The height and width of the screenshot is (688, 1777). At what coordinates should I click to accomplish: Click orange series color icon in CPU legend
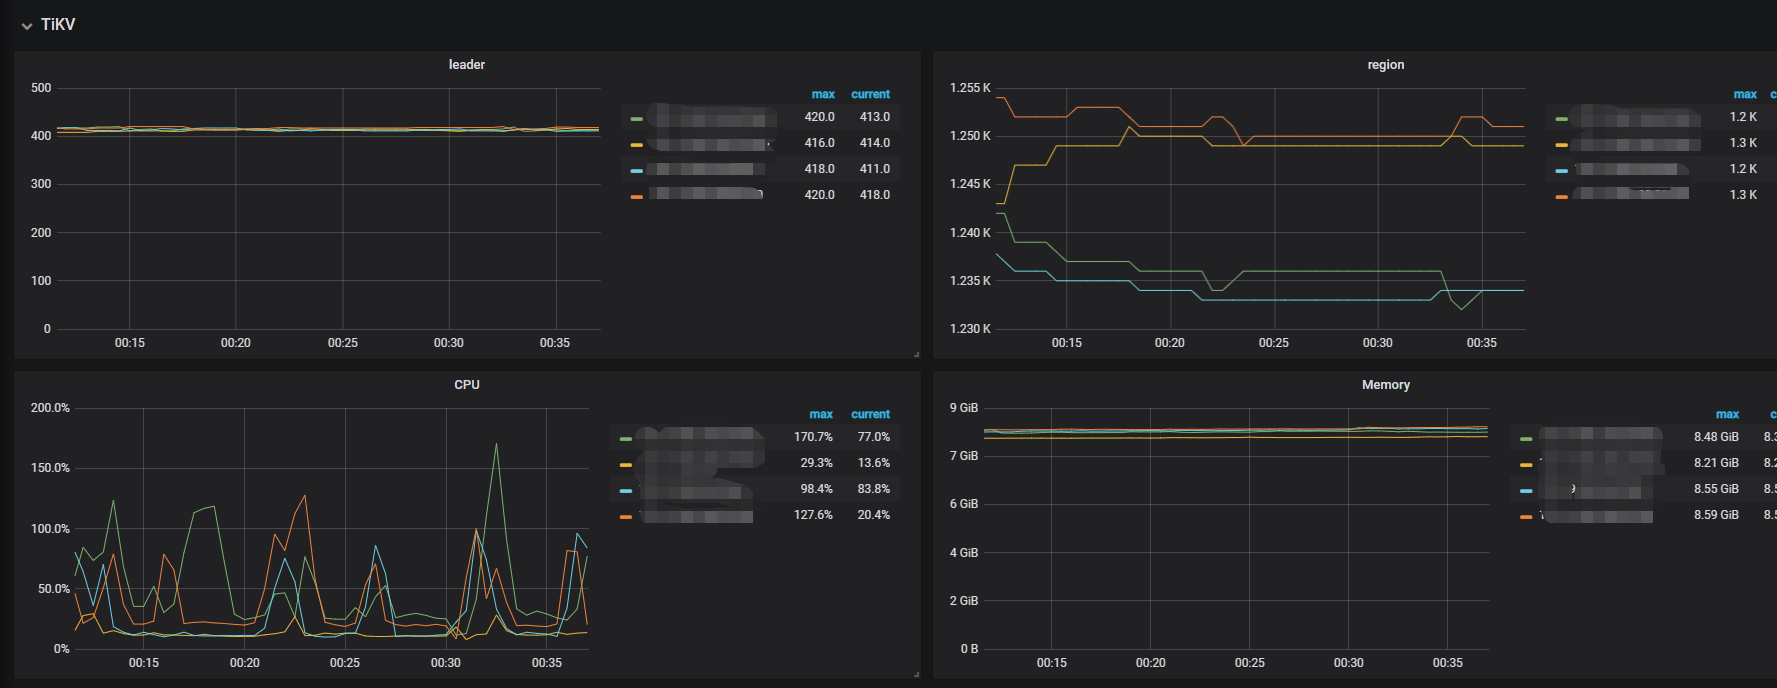coord(625,517)
